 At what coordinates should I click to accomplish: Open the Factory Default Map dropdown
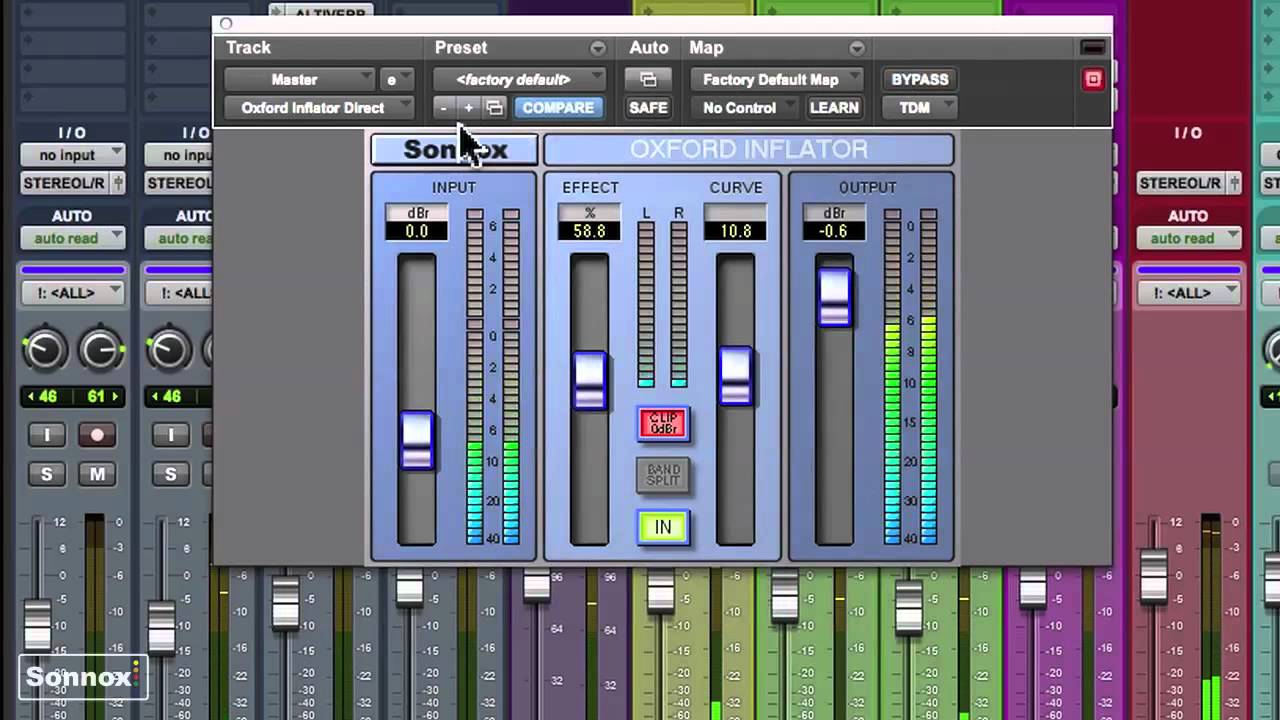777,79
